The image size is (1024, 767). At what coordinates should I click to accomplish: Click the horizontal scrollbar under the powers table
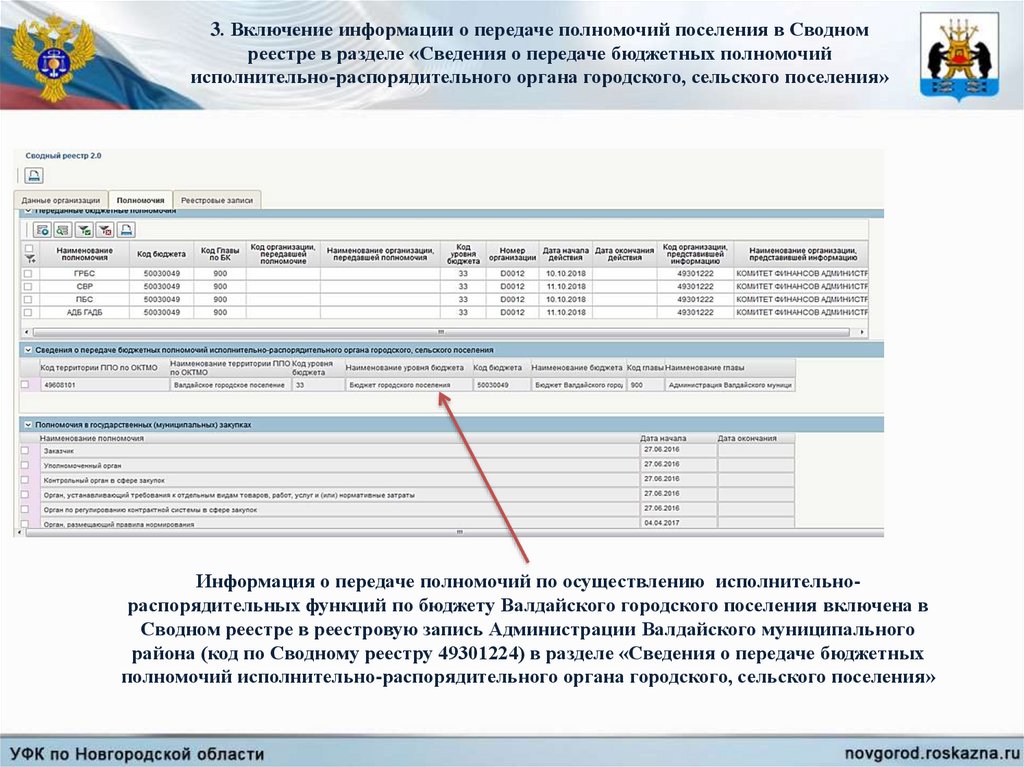(x=440, y=331)
